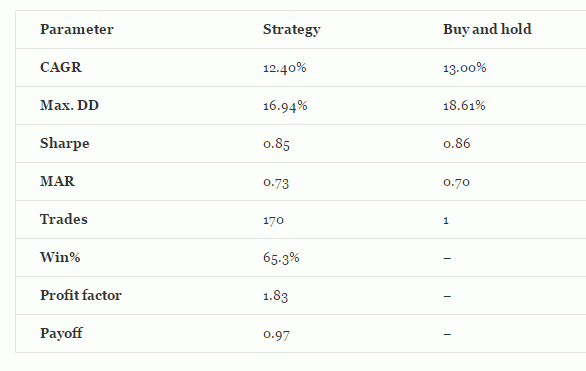Viewport: 586px width, 371px height.
Task: Click the Strategy Sharpe value 0.85
Action: [277, 145]
